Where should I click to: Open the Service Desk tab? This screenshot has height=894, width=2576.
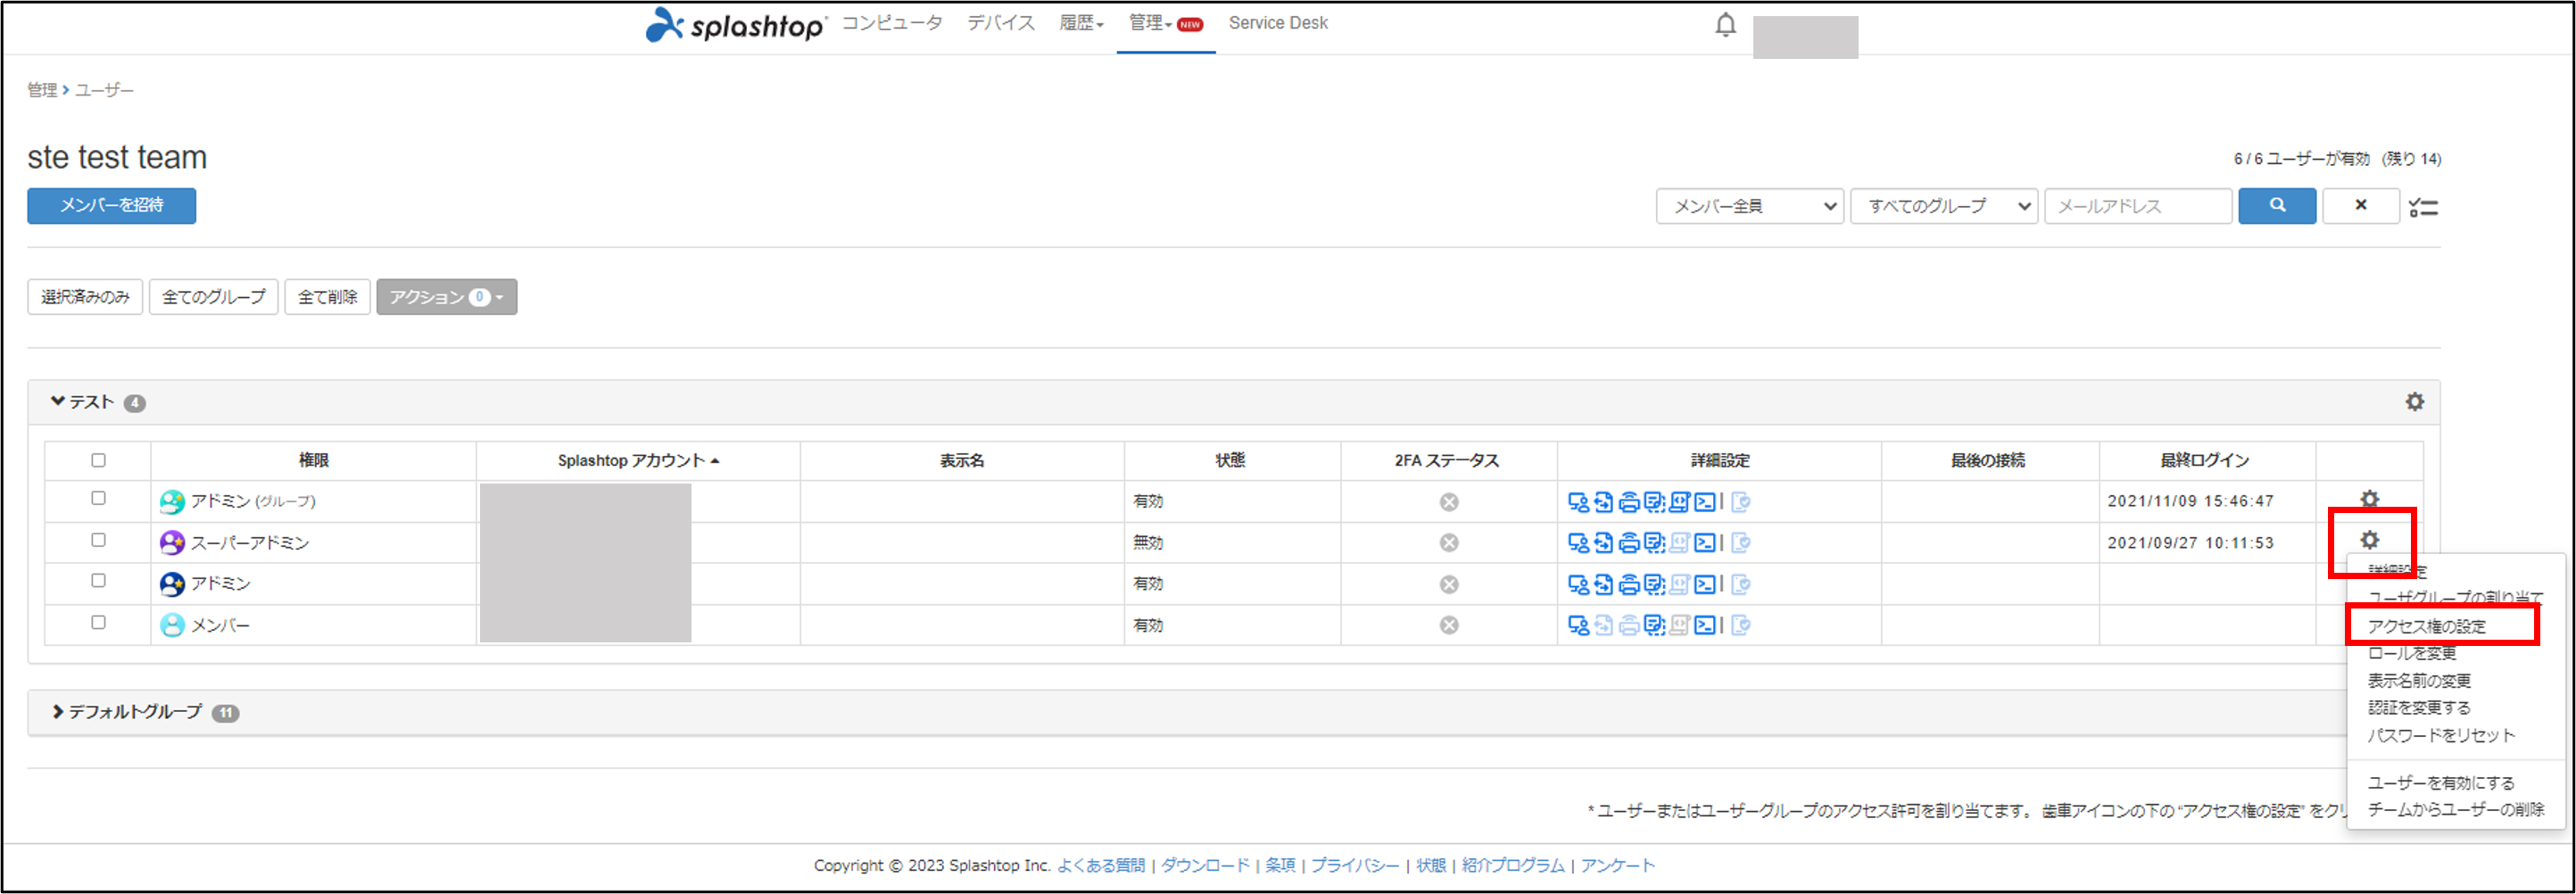pos(1278,23)
